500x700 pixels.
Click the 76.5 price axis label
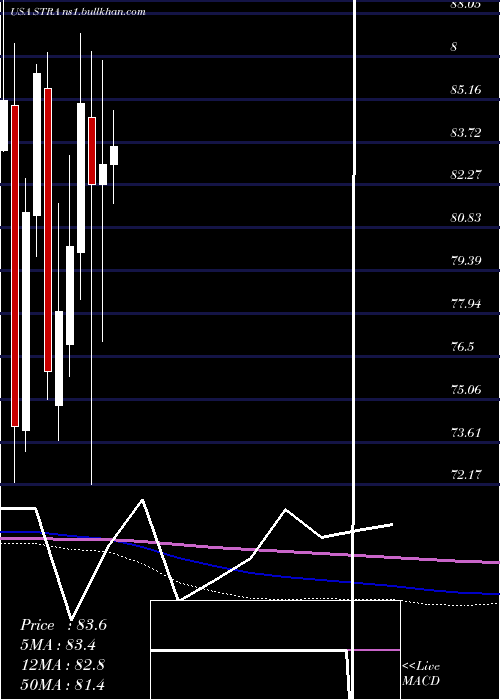pyautogui.click(x=462, y=347)
